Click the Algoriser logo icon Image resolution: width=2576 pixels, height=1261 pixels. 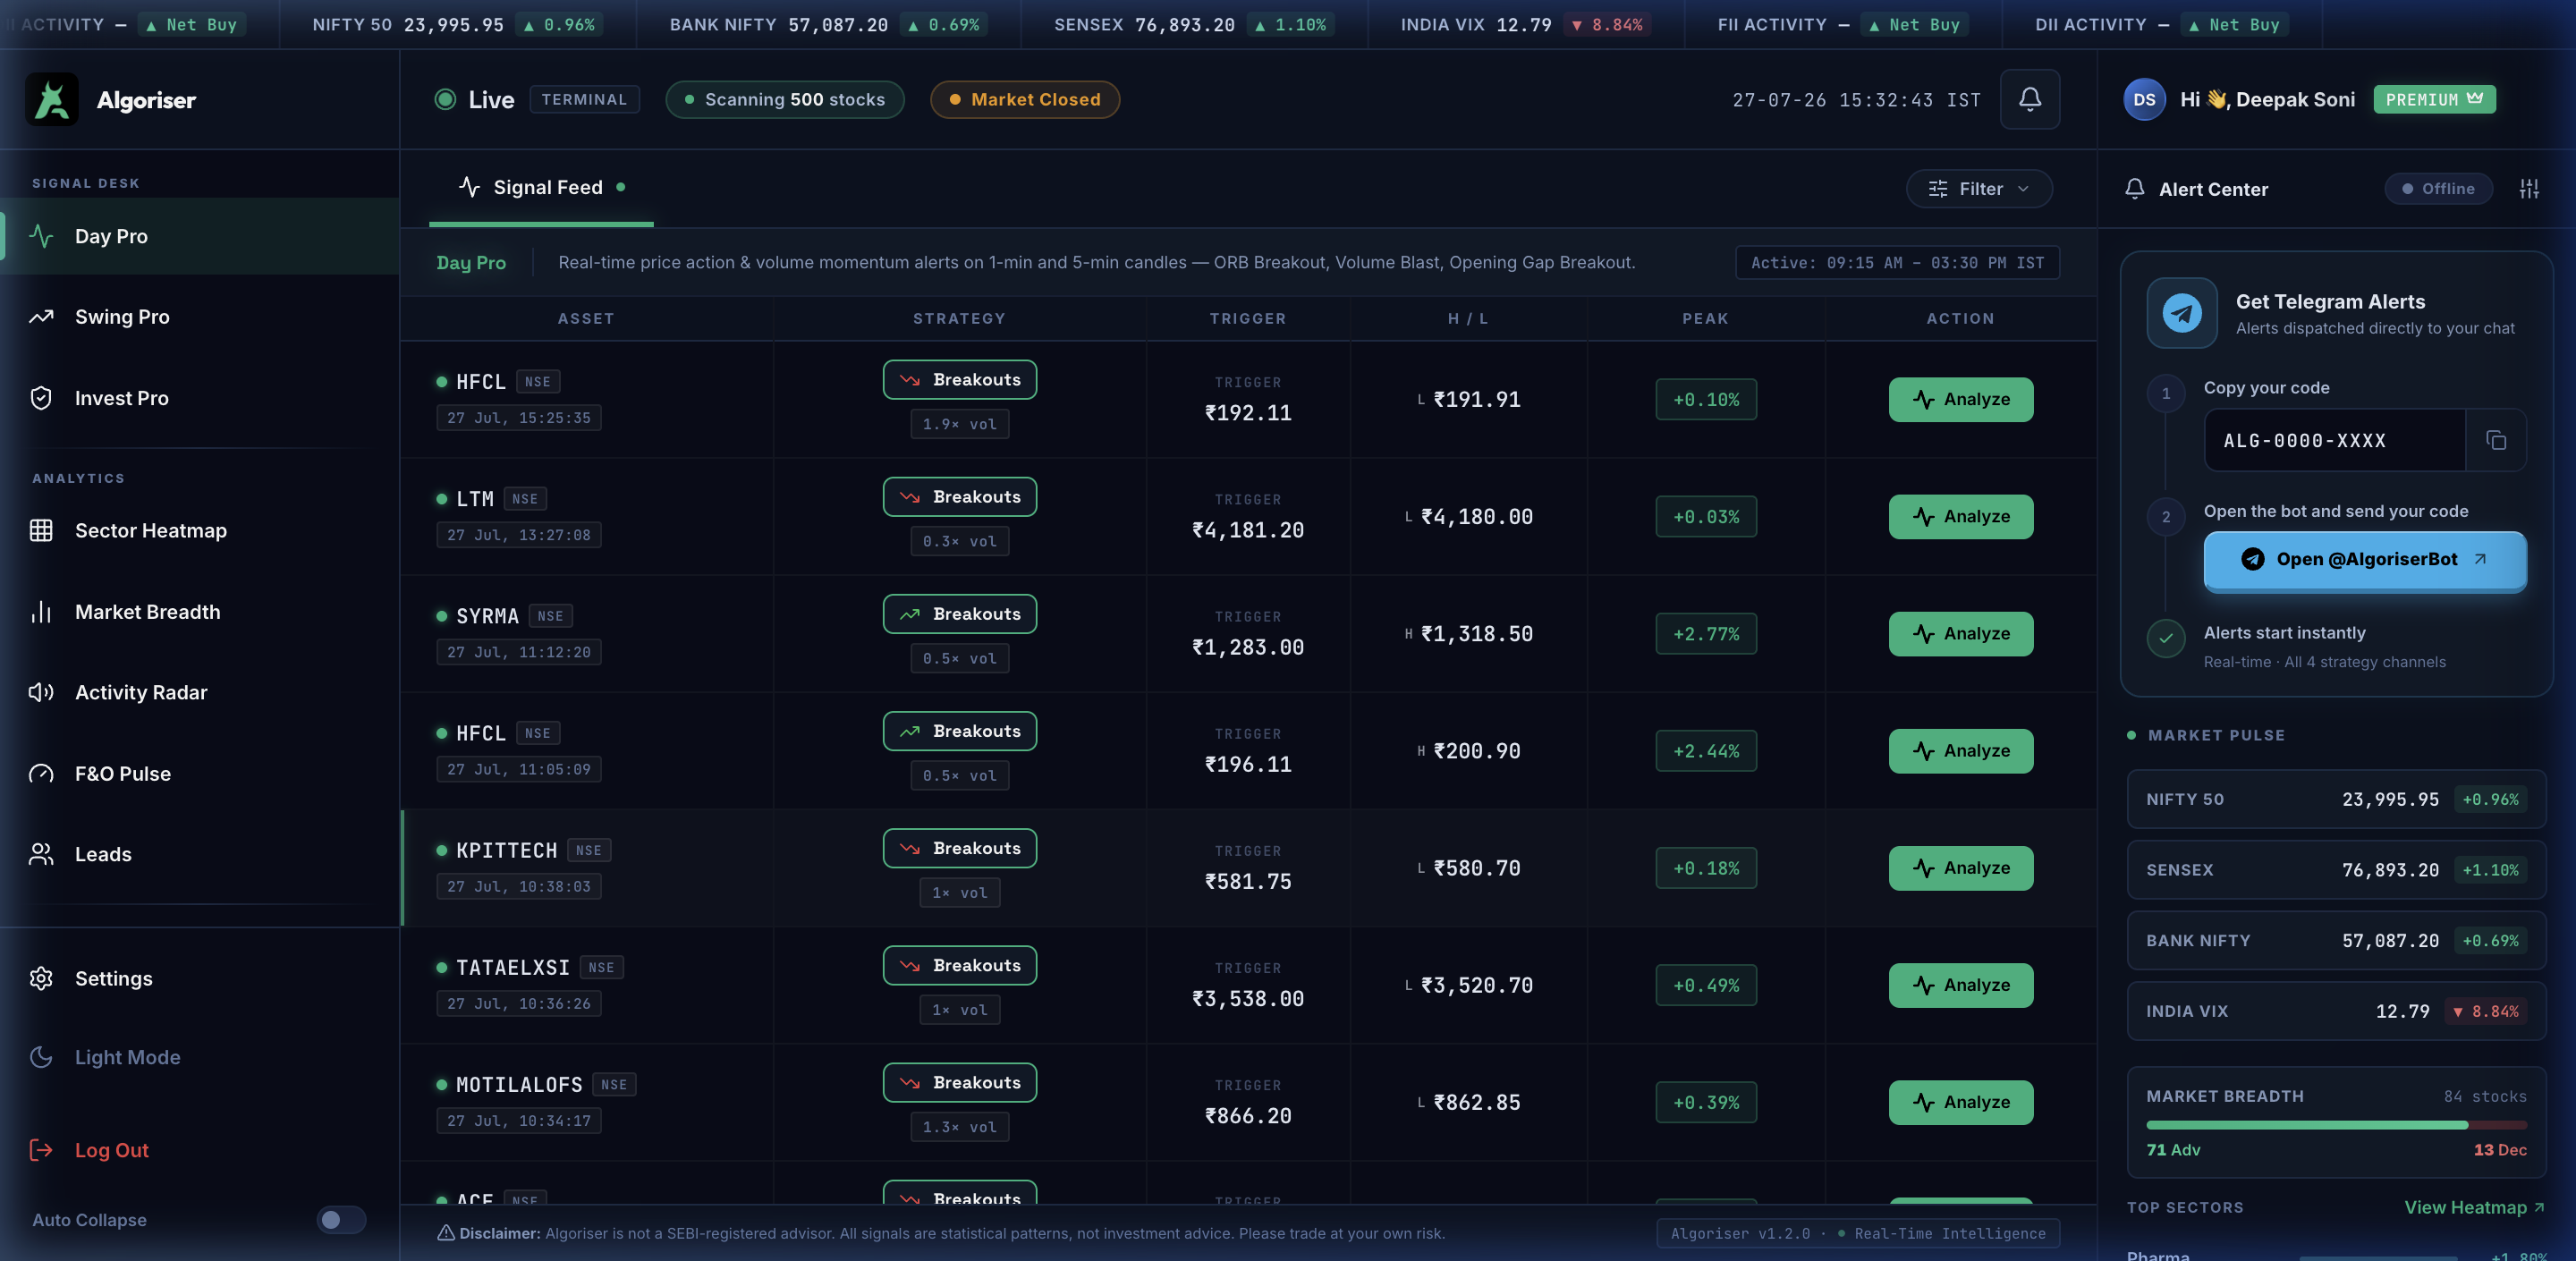(52, 99)
